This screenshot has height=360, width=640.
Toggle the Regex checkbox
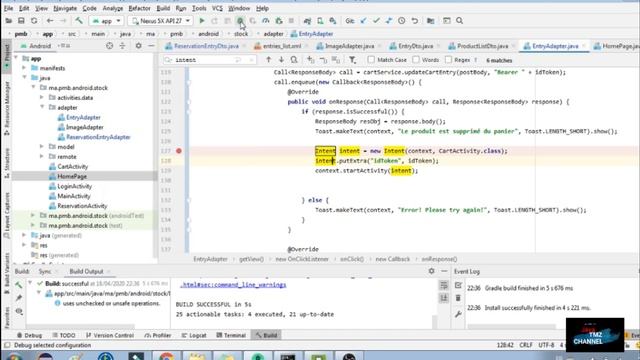[448, 60]
